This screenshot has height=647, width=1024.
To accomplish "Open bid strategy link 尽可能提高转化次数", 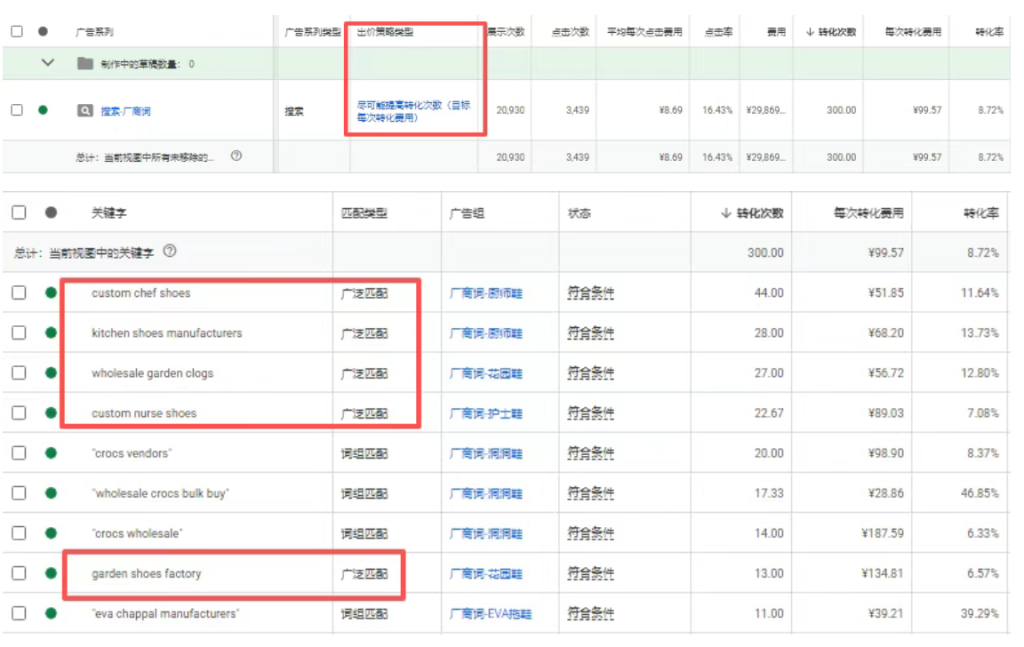I will click(413, 110).
